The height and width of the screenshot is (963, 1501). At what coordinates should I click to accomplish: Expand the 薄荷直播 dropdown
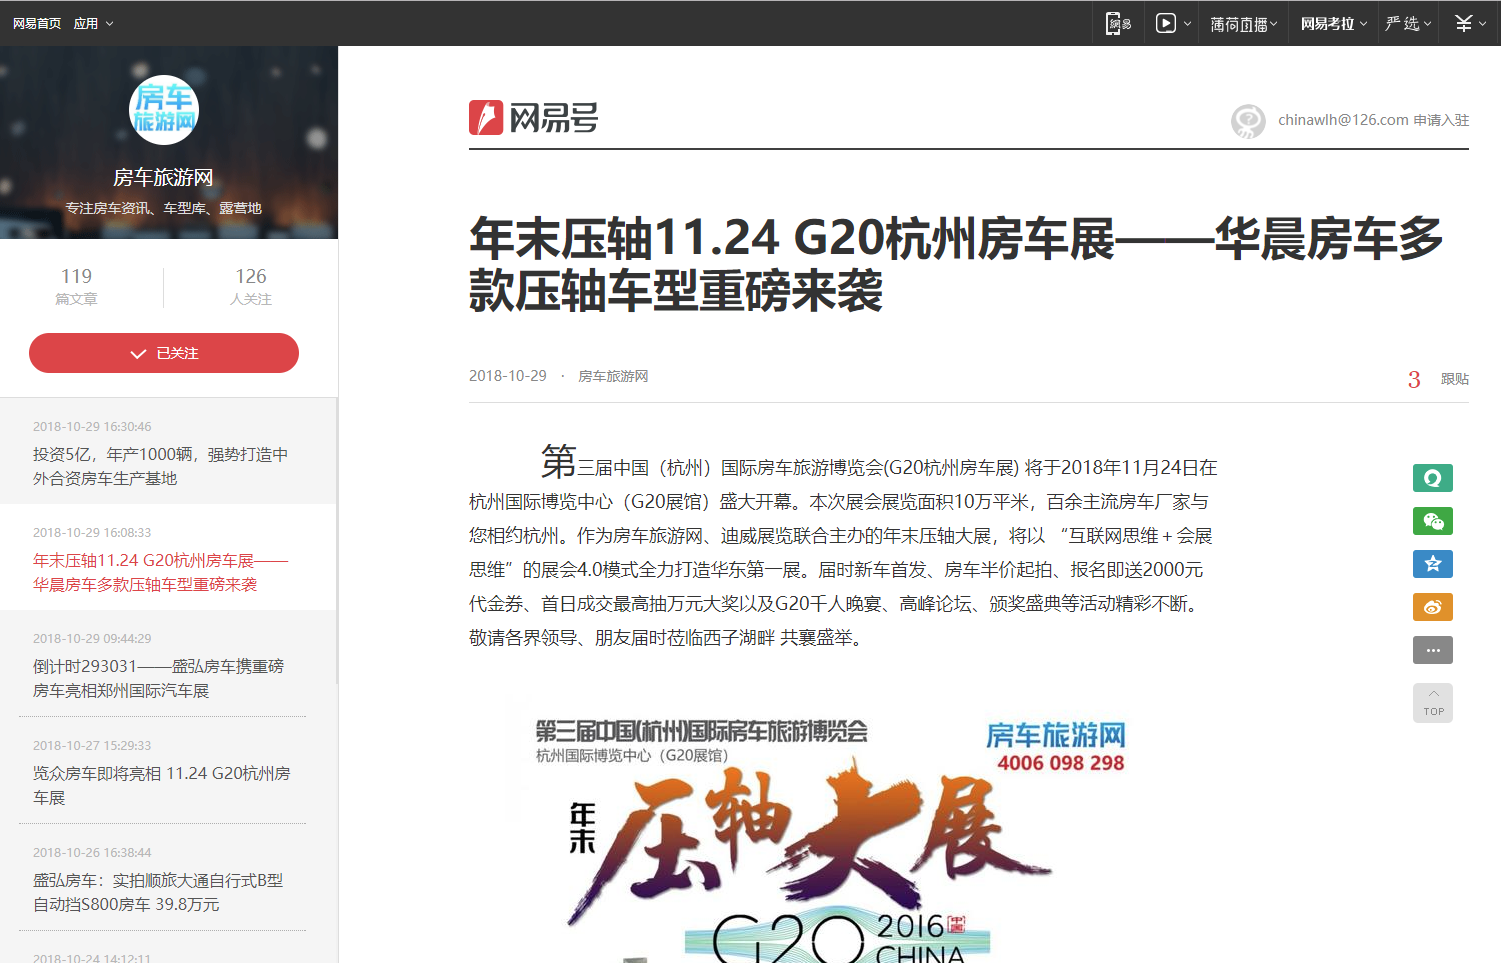1244,23
